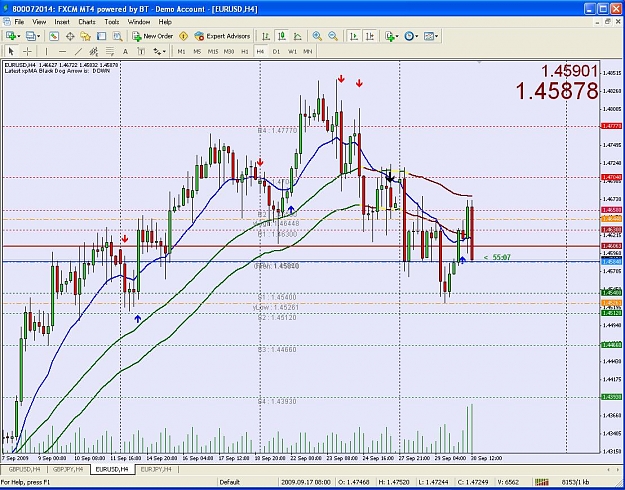Select the H1 timeframe button

click(x=245, y=51)
